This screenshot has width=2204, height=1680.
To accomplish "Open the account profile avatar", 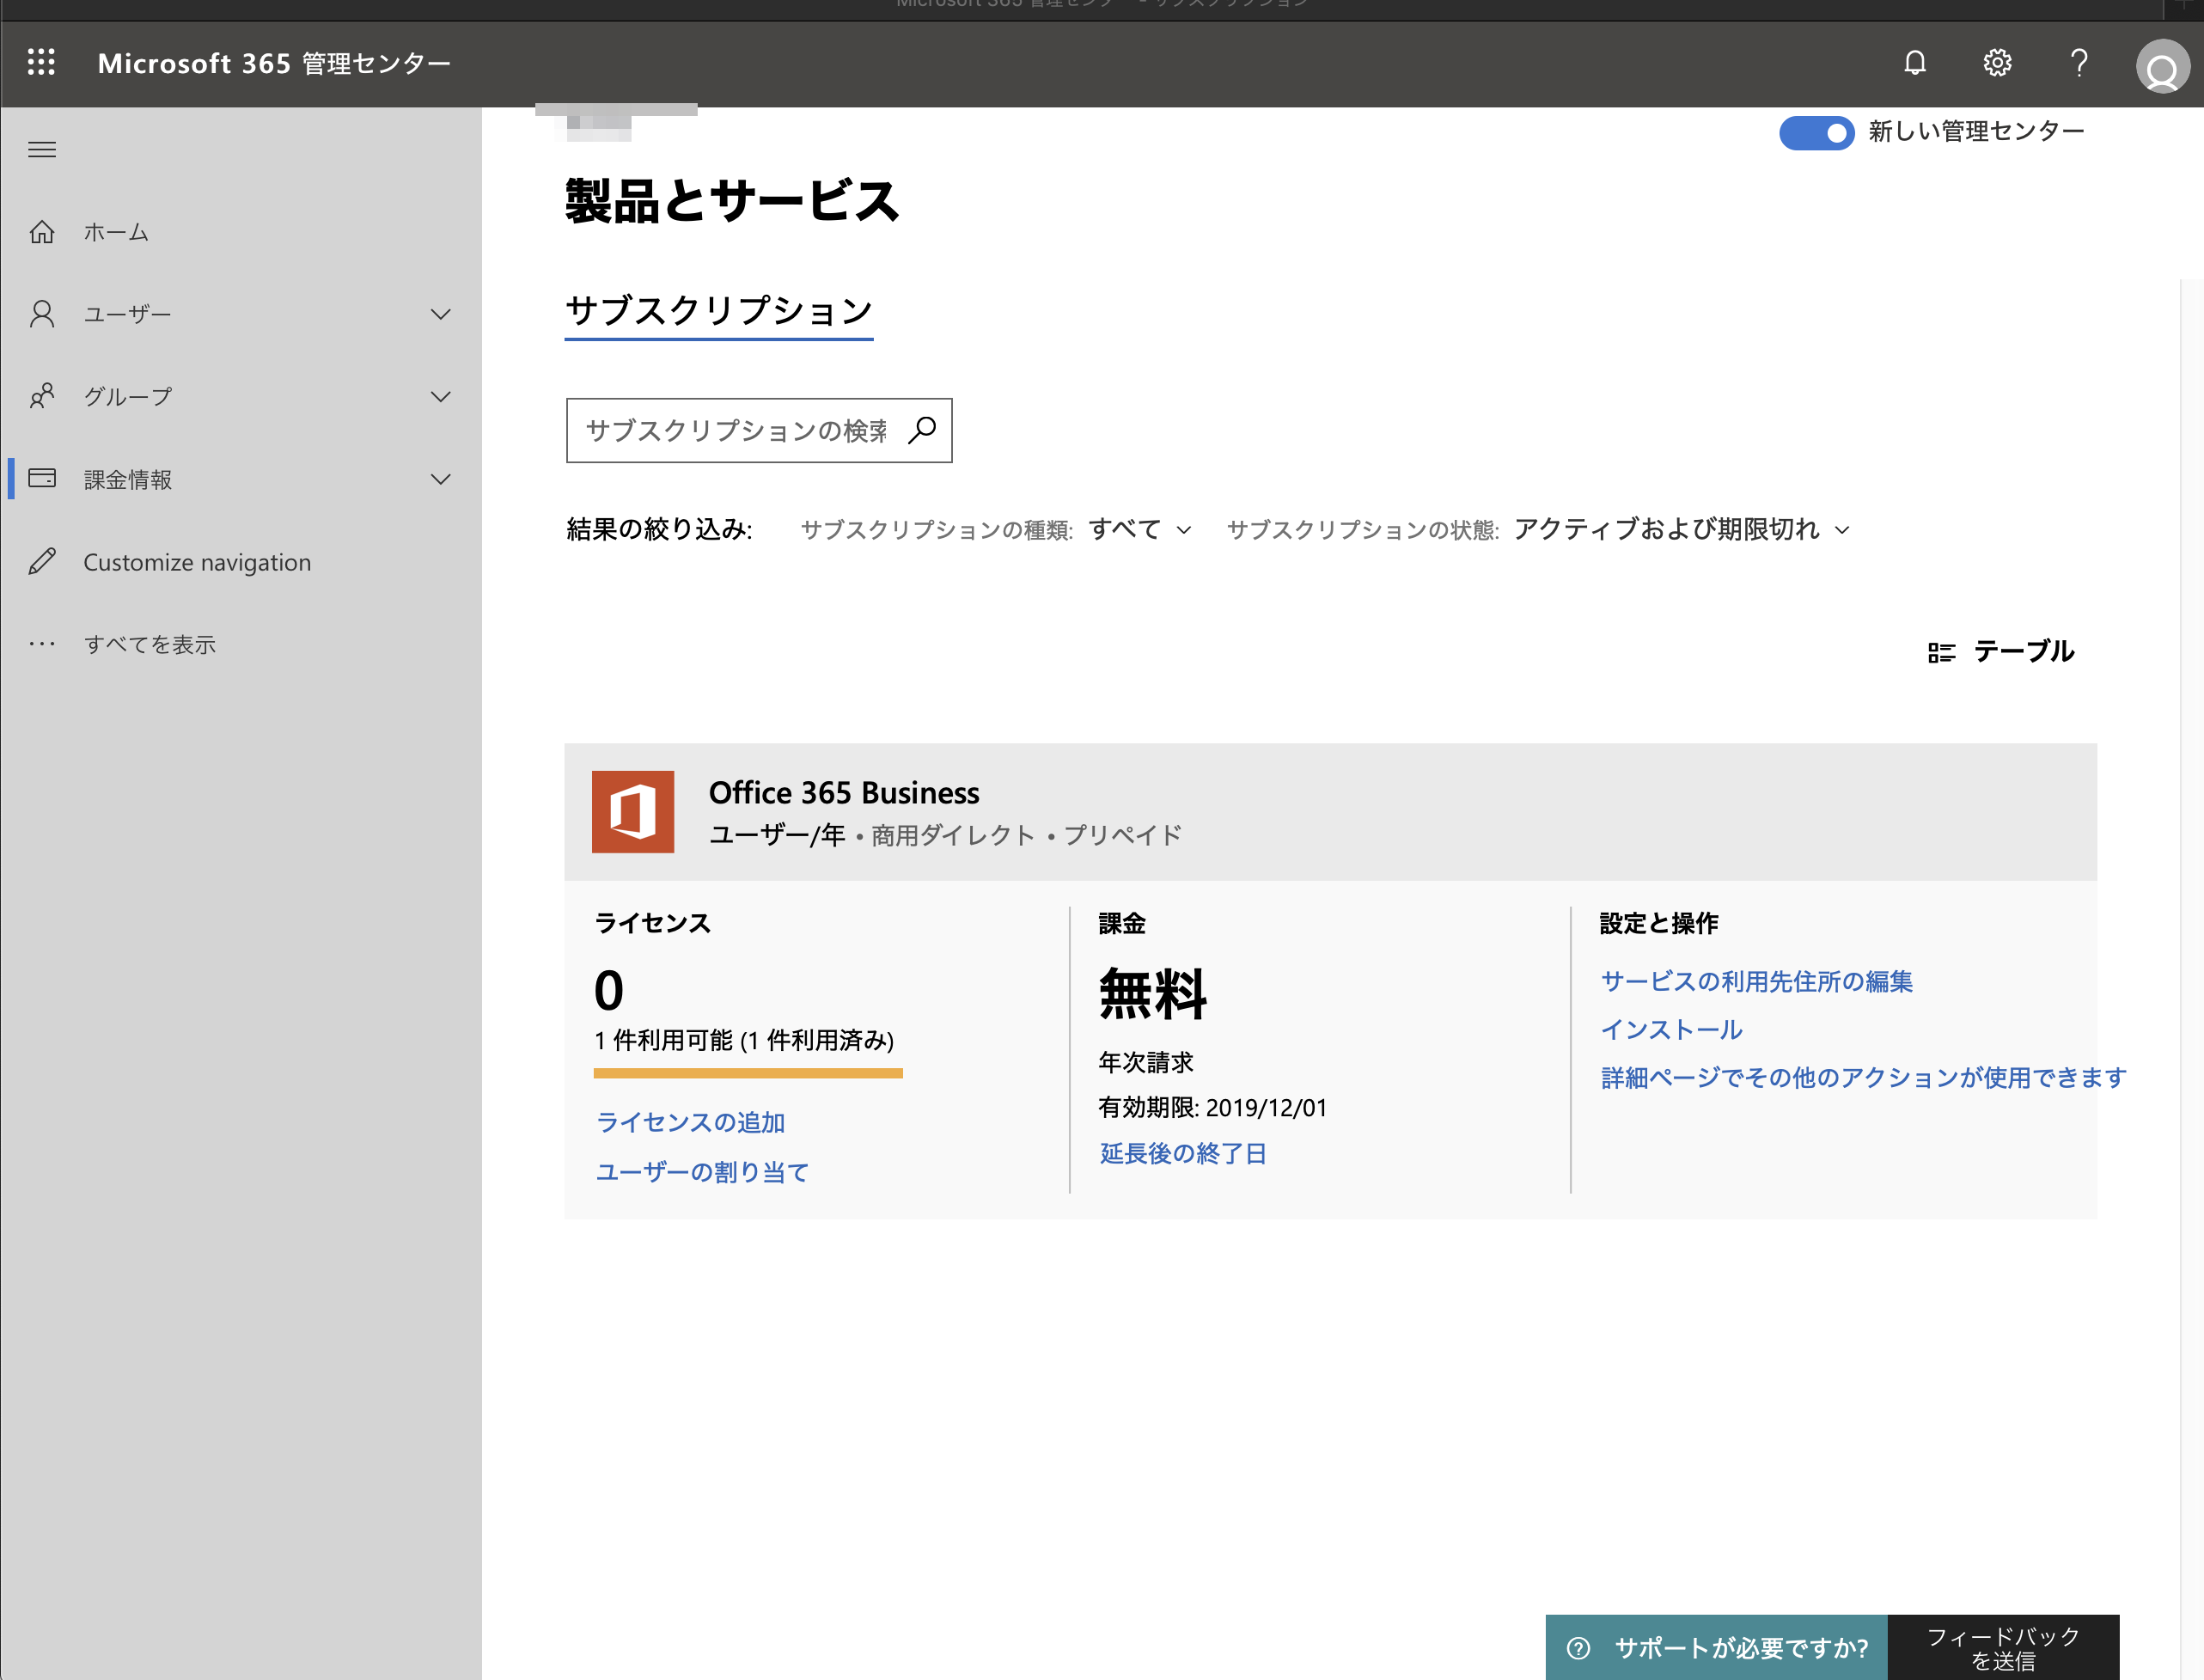I will (x=2162, y=66).
